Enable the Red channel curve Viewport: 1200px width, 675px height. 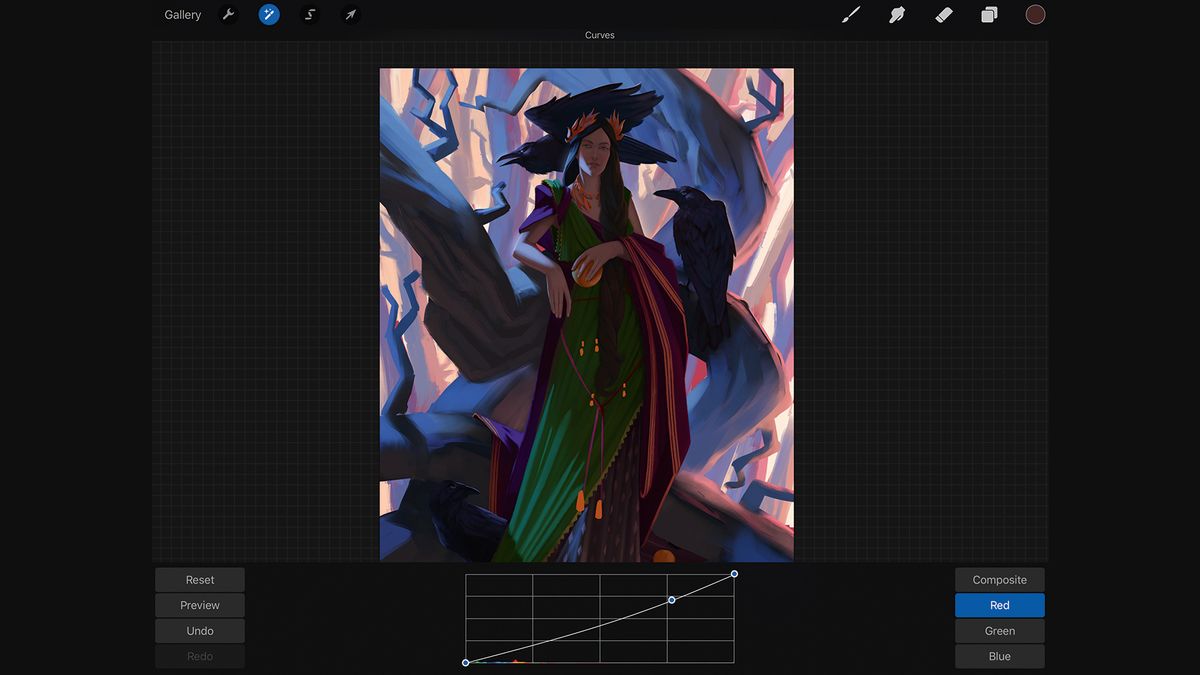pyautogui.click(x=999, y=605)
